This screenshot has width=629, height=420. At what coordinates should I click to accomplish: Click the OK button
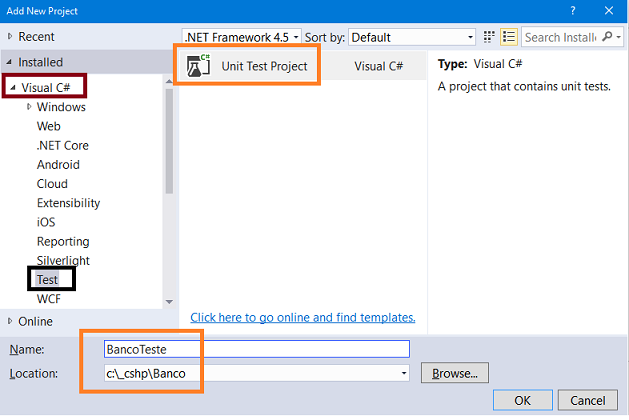click(523, 400)
